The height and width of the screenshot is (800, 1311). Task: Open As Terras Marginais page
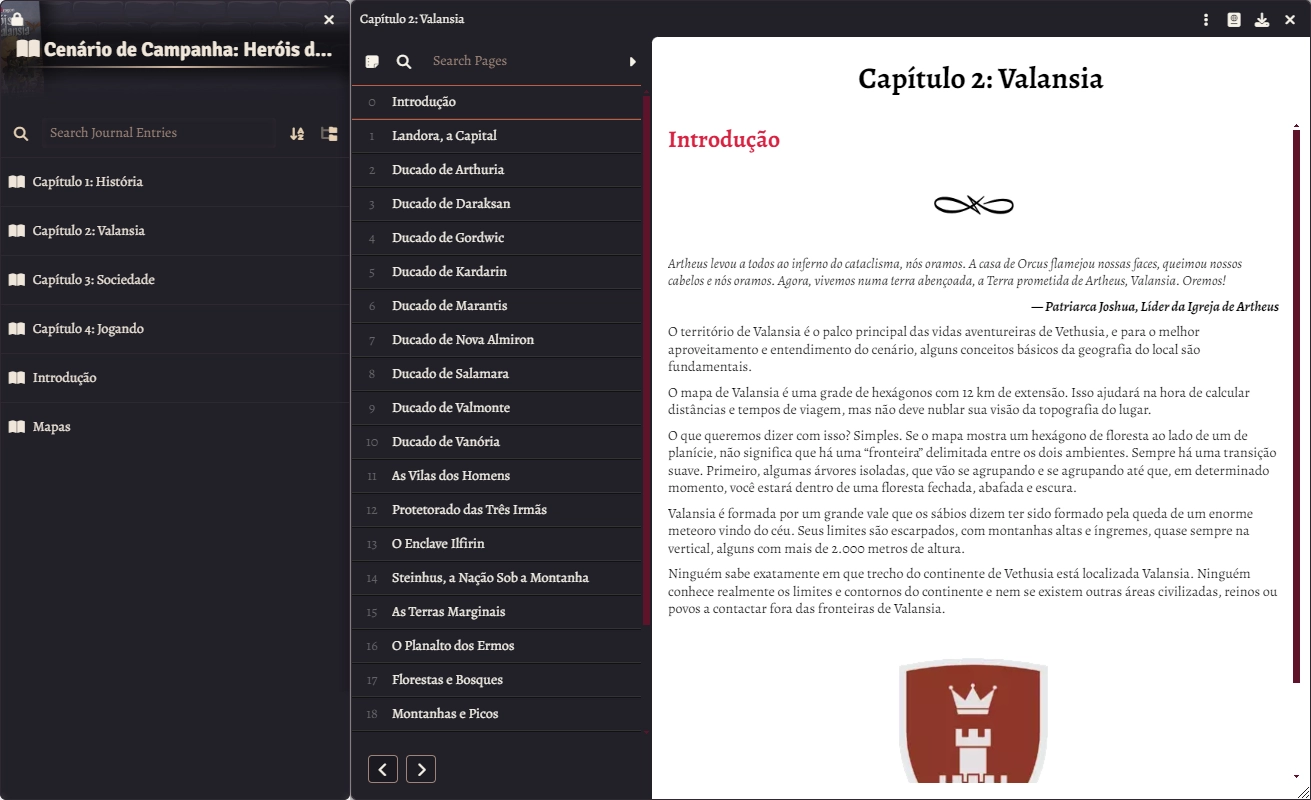(496, 612)
